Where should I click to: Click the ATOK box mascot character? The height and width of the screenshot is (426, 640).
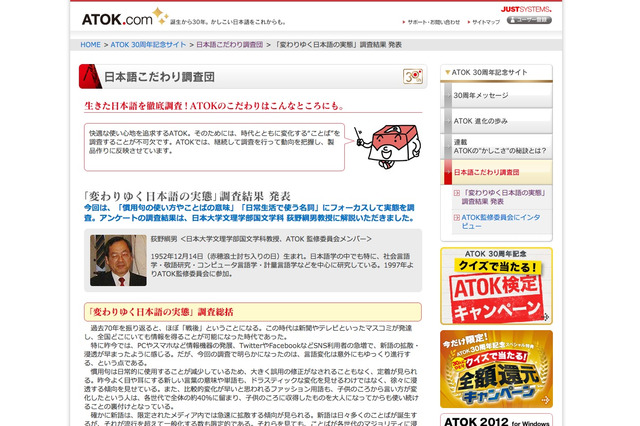pos(389,146)
